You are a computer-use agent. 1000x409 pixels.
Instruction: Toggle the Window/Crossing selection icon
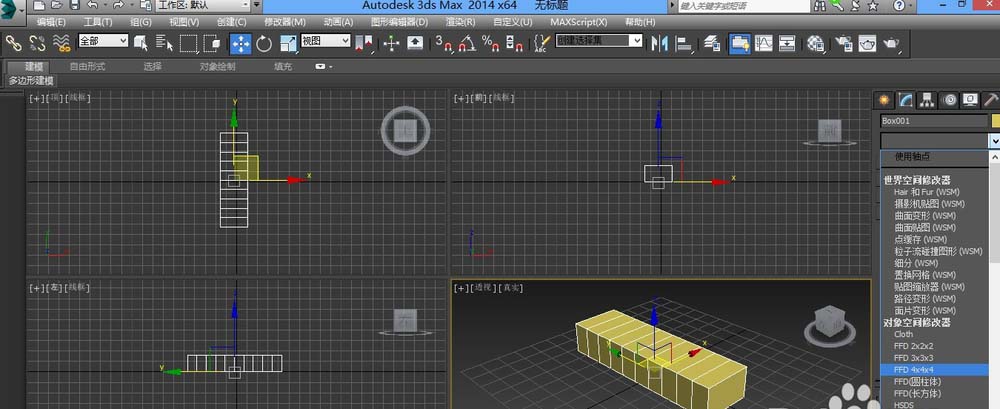click(x=212, y=43)
